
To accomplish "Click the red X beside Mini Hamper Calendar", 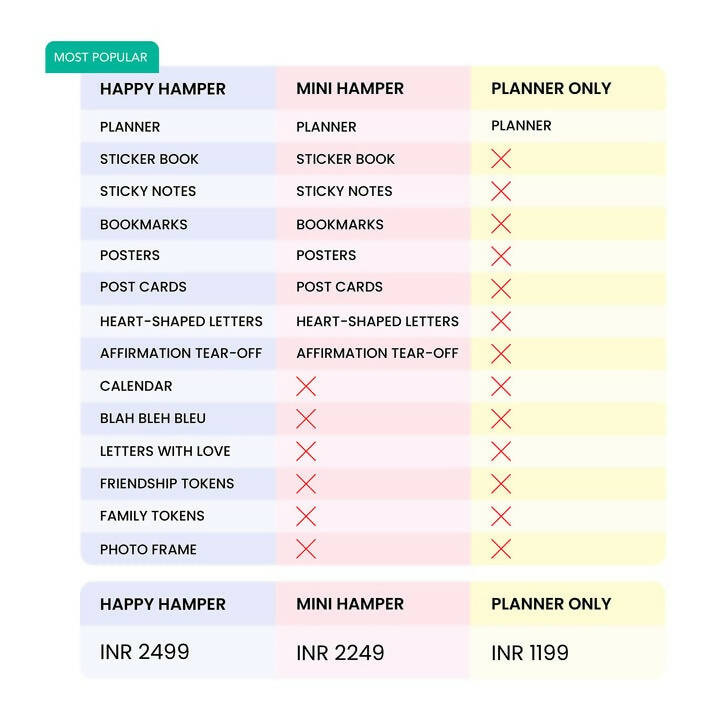I will 306,386.
